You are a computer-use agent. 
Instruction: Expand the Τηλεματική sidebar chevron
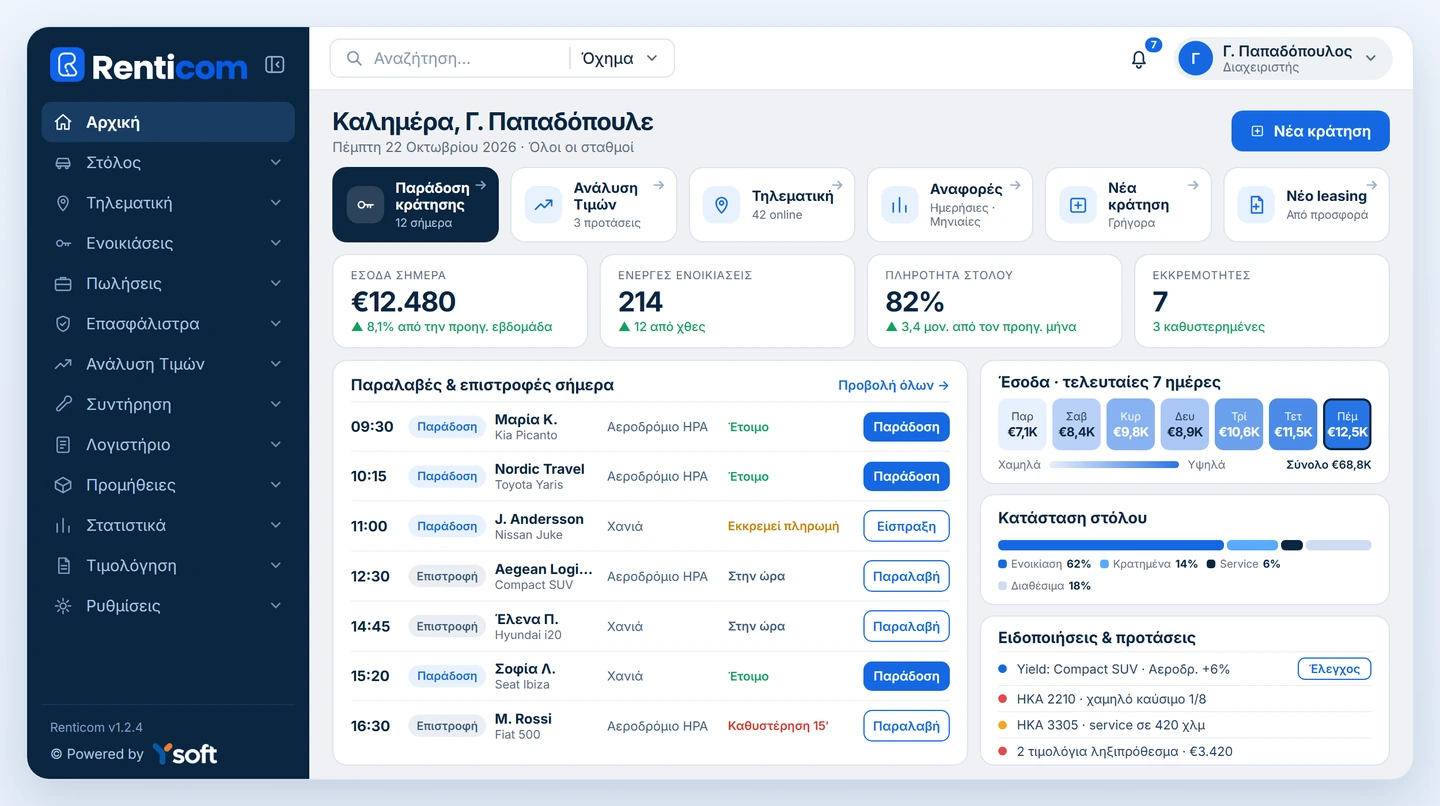[x=275, y=203]
